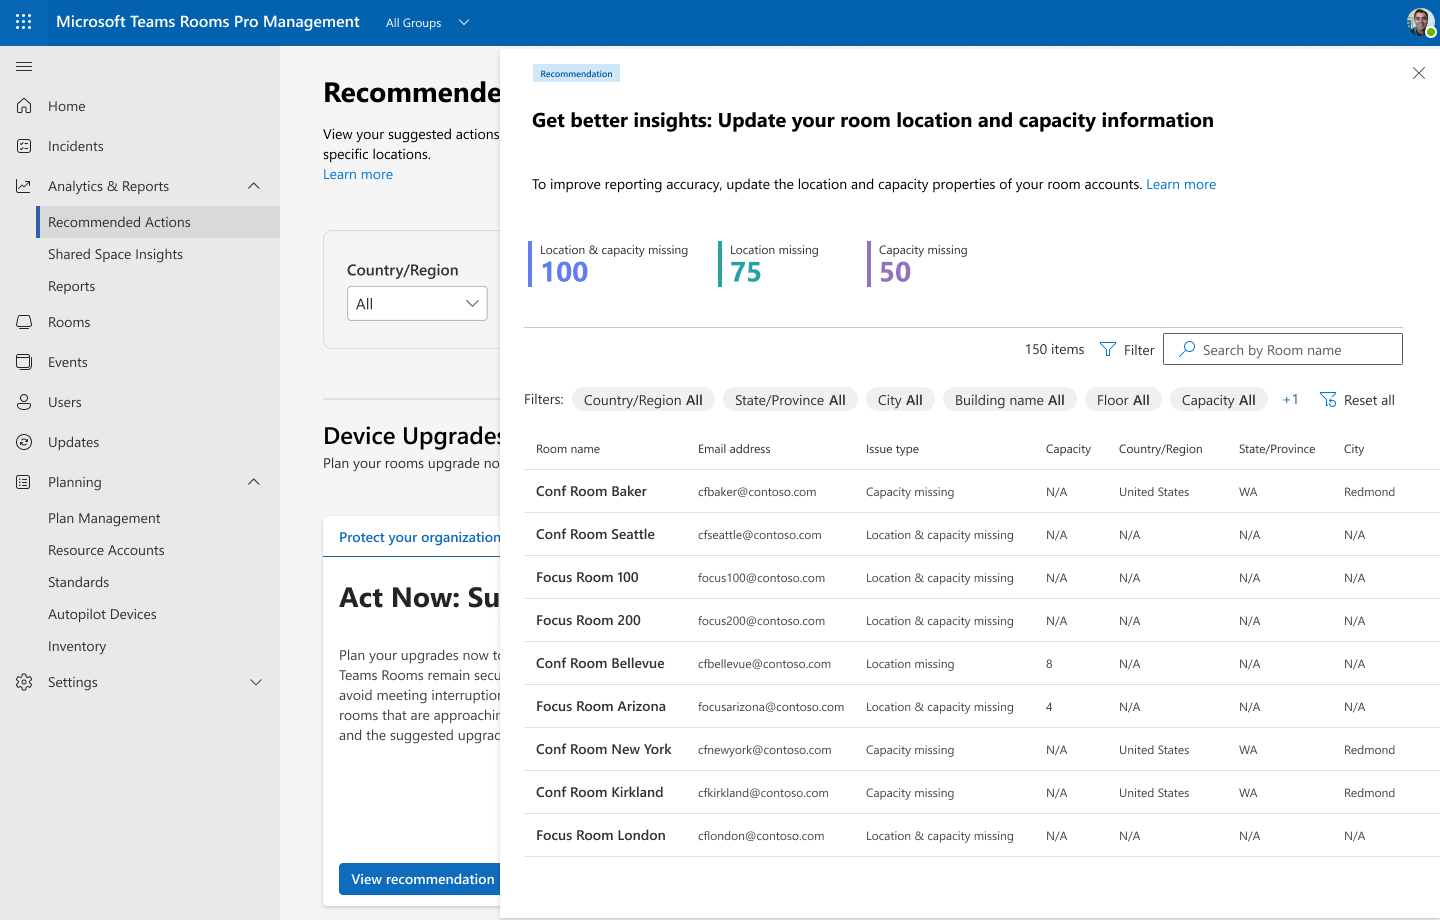Click the Home icon in sidebar

[24, 106]
